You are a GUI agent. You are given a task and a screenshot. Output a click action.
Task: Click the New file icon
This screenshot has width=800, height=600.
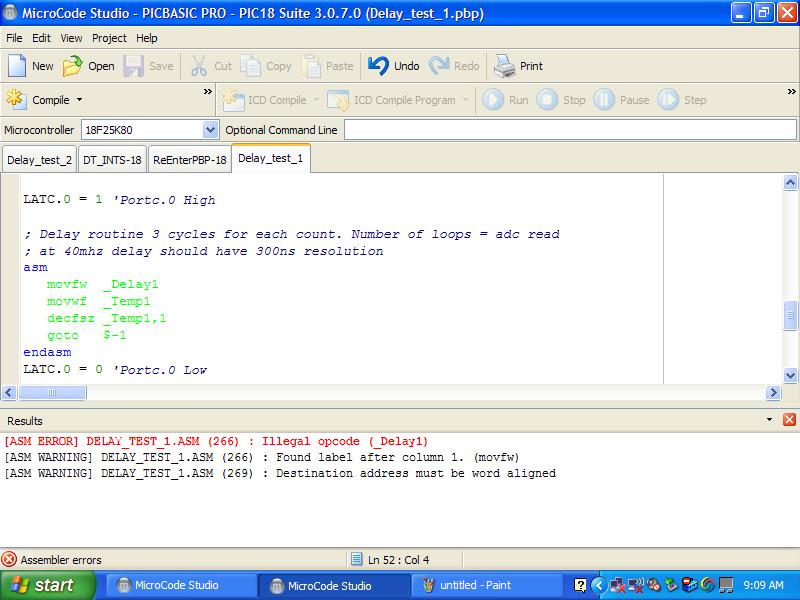coord(17,66)
